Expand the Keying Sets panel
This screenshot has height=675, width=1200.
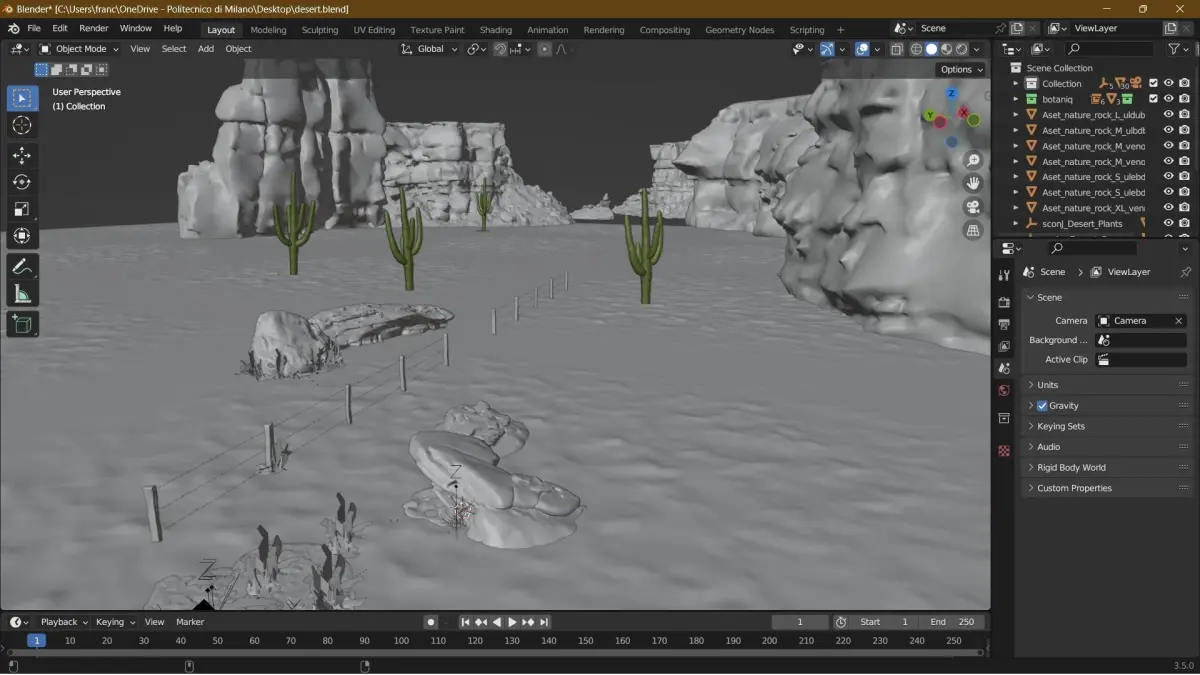tap(1106, 426)
